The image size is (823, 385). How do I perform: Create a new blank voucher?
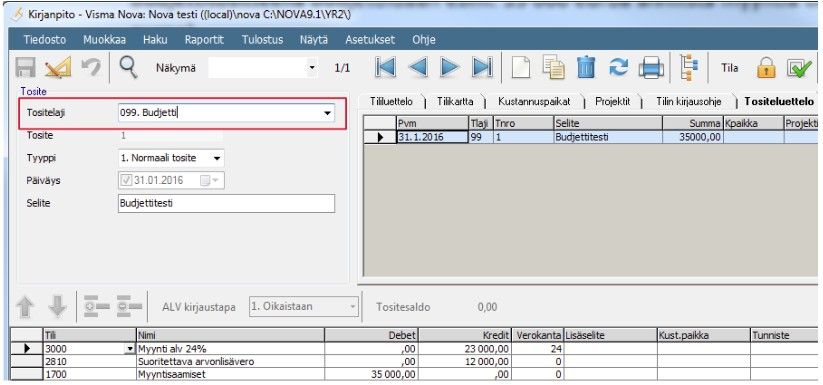click(521, 68)
